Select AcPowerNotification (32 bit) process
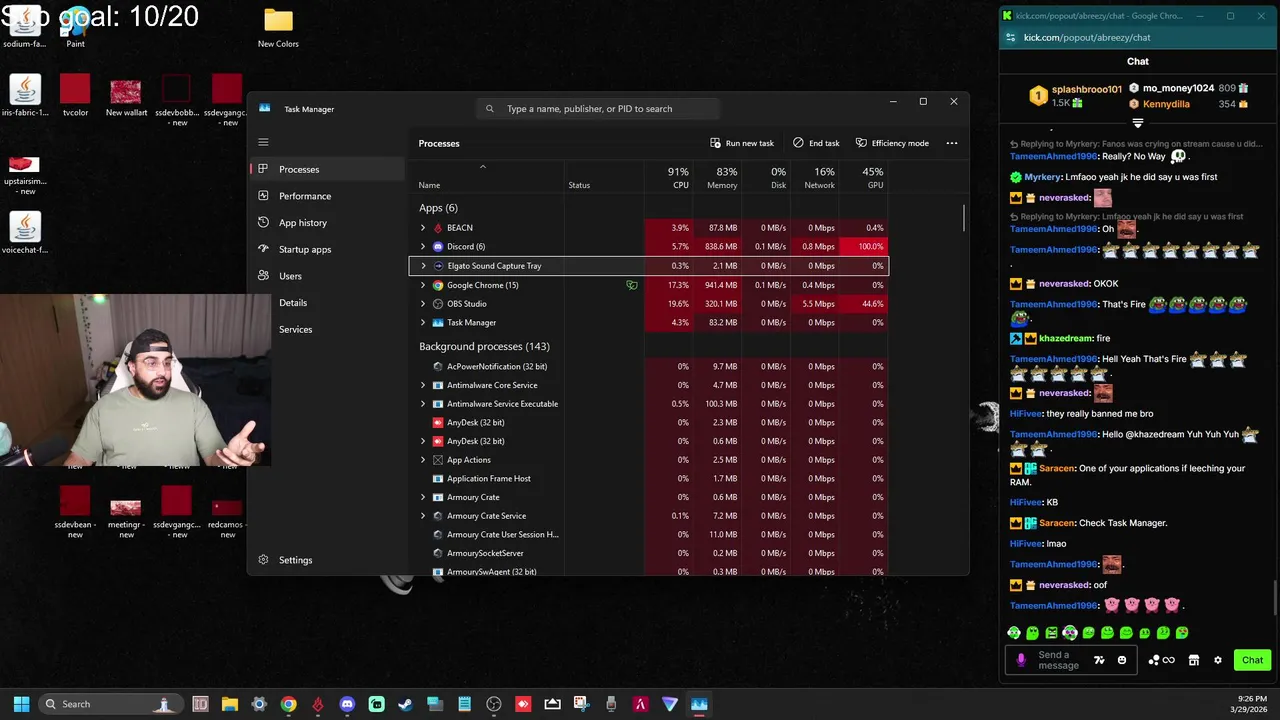Image resolution: width=1280 pixels, height=720 pixels. 648,367
